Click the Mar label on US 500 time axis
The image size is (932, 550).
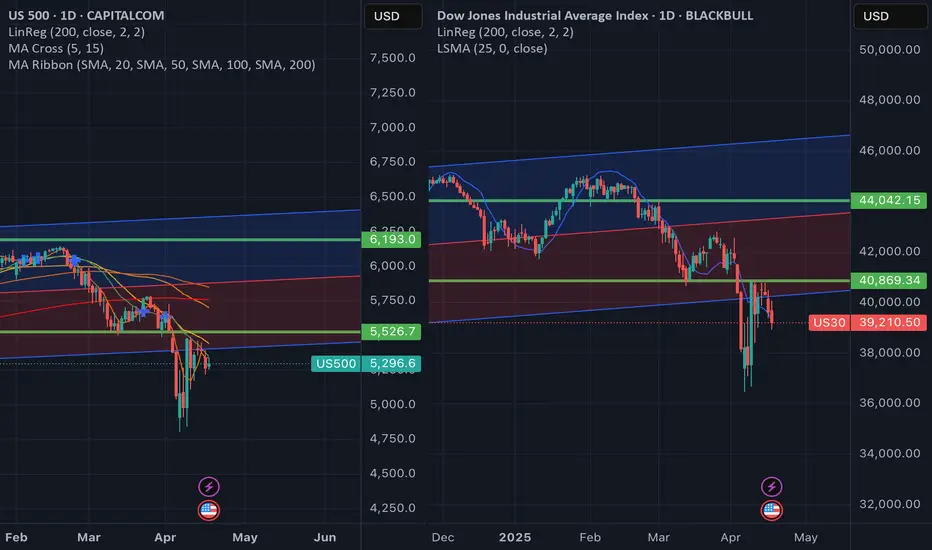coord(89,538)
